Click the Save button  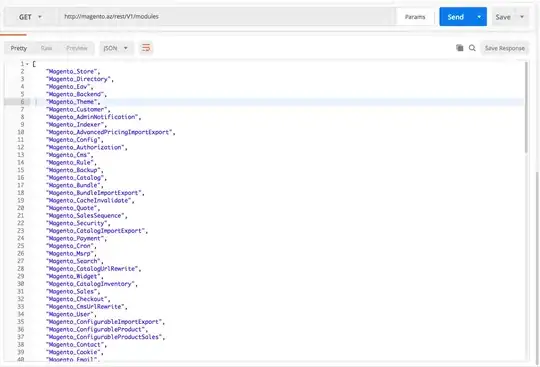tap(503, 17)
